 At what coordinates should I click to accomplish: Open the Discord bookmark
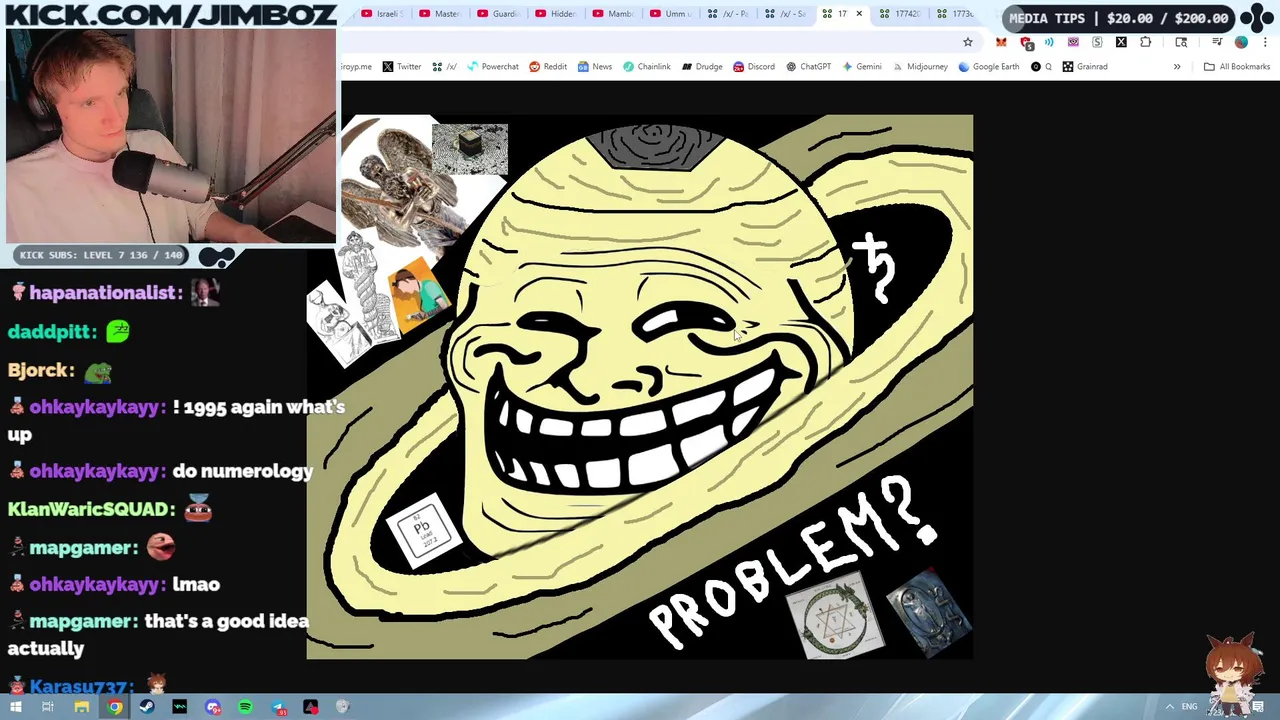point(754,67)
